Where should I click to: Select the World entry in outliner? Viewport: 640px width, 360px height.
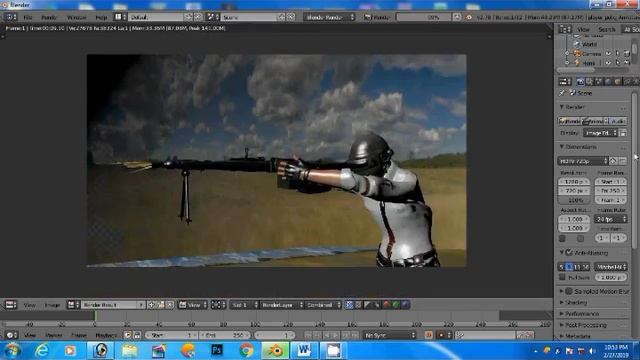(x=589, y=44)
